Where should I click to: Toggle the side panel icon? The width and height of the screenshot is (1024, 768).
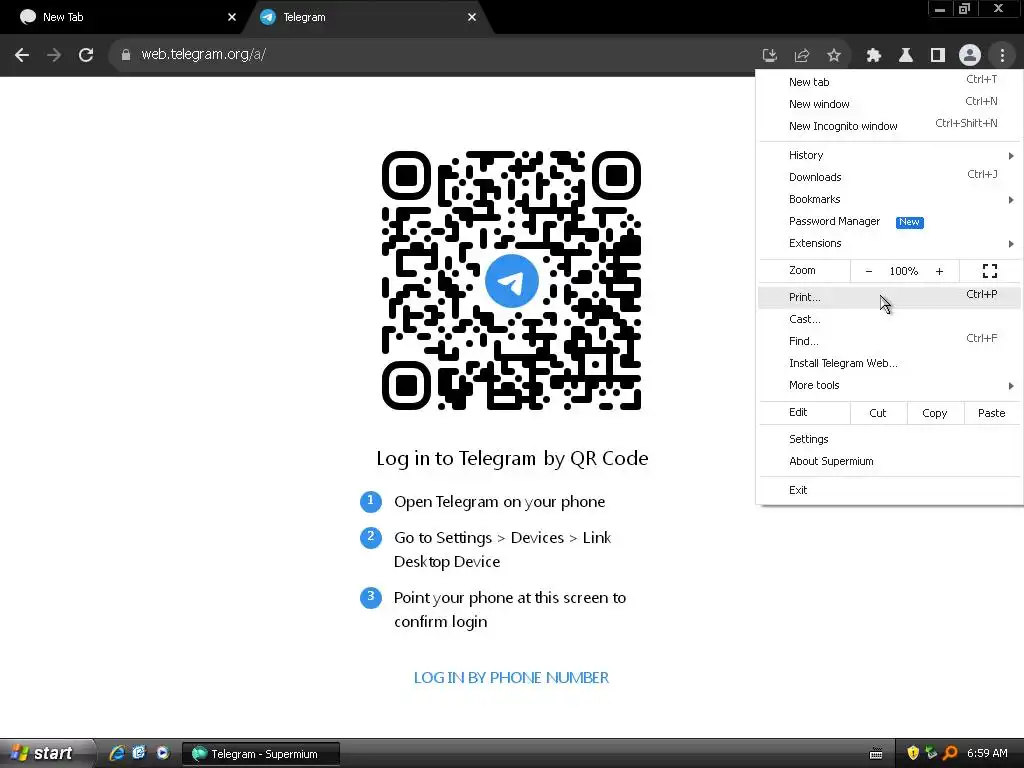pos(938,56)
